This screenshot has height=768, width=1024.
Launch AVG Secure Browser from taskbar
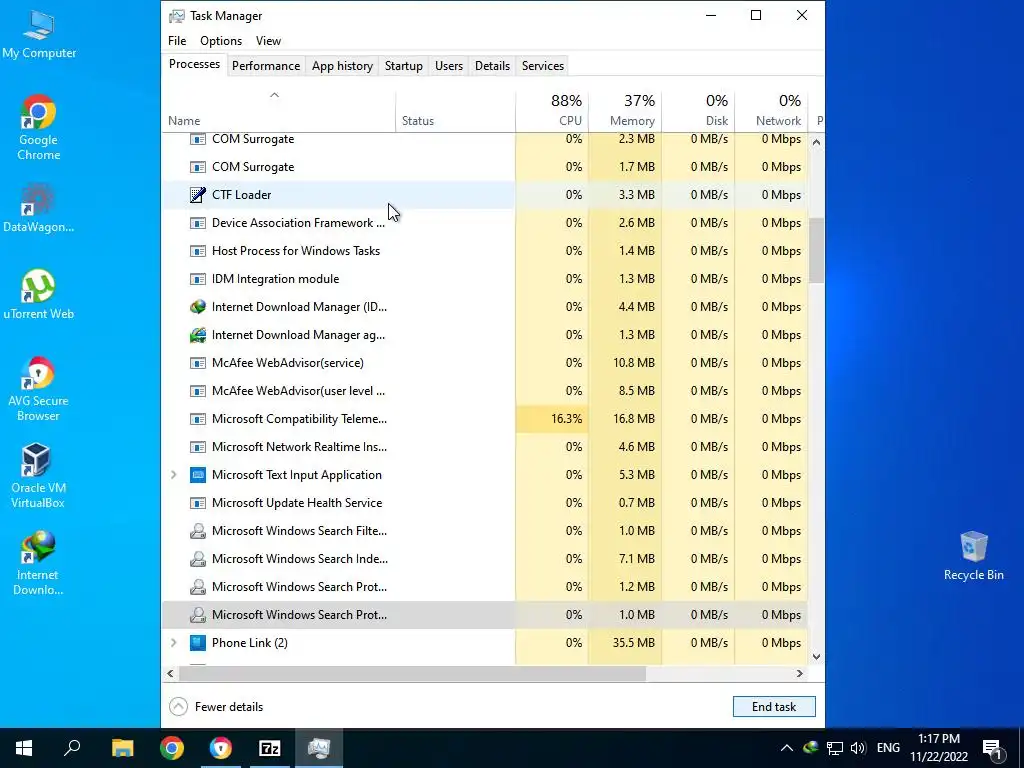(221, 748)
